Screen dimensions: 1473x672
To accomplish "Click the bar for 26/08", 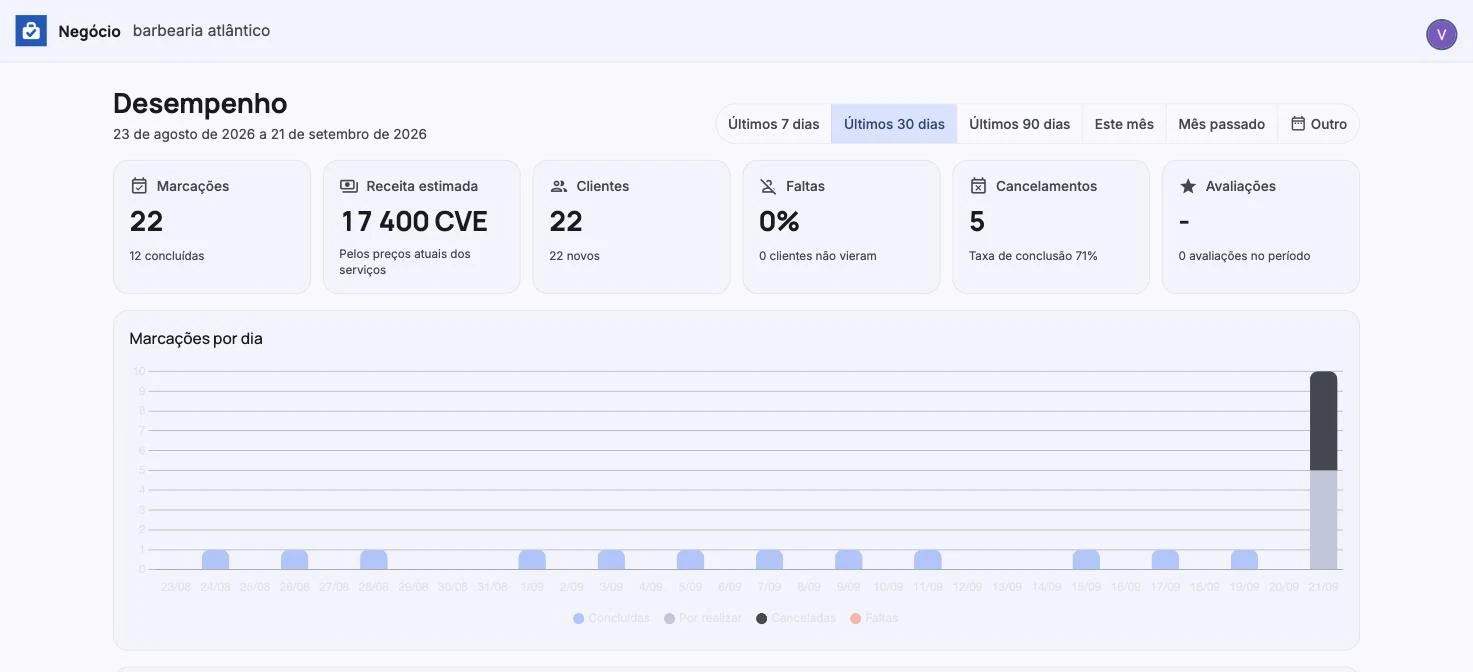I will pos(294,560).
